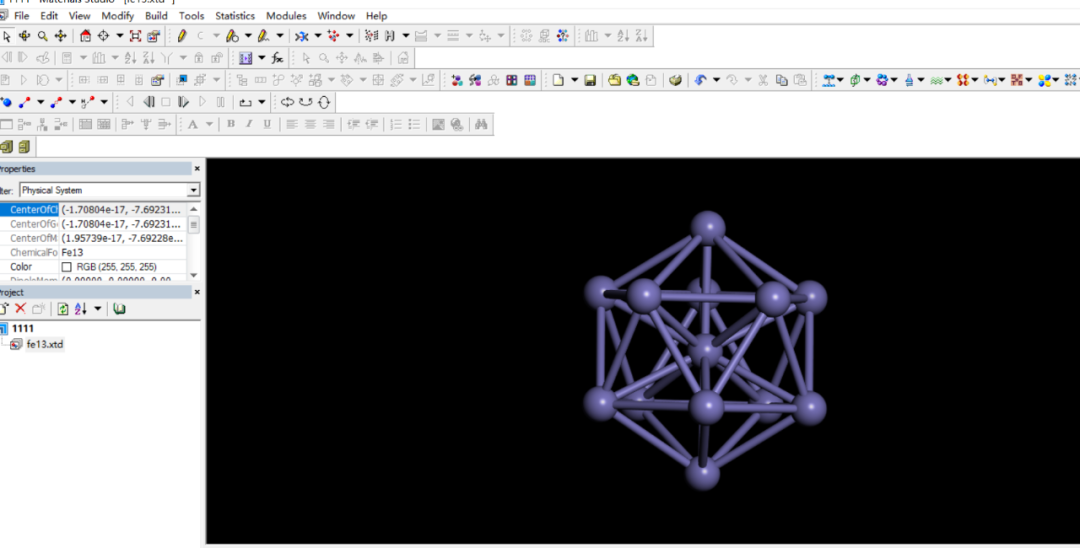Open the Project sort options dropdown arrow
This screenshot has width=1080, height=548.
pyautogui.click(x=97, y=309)
